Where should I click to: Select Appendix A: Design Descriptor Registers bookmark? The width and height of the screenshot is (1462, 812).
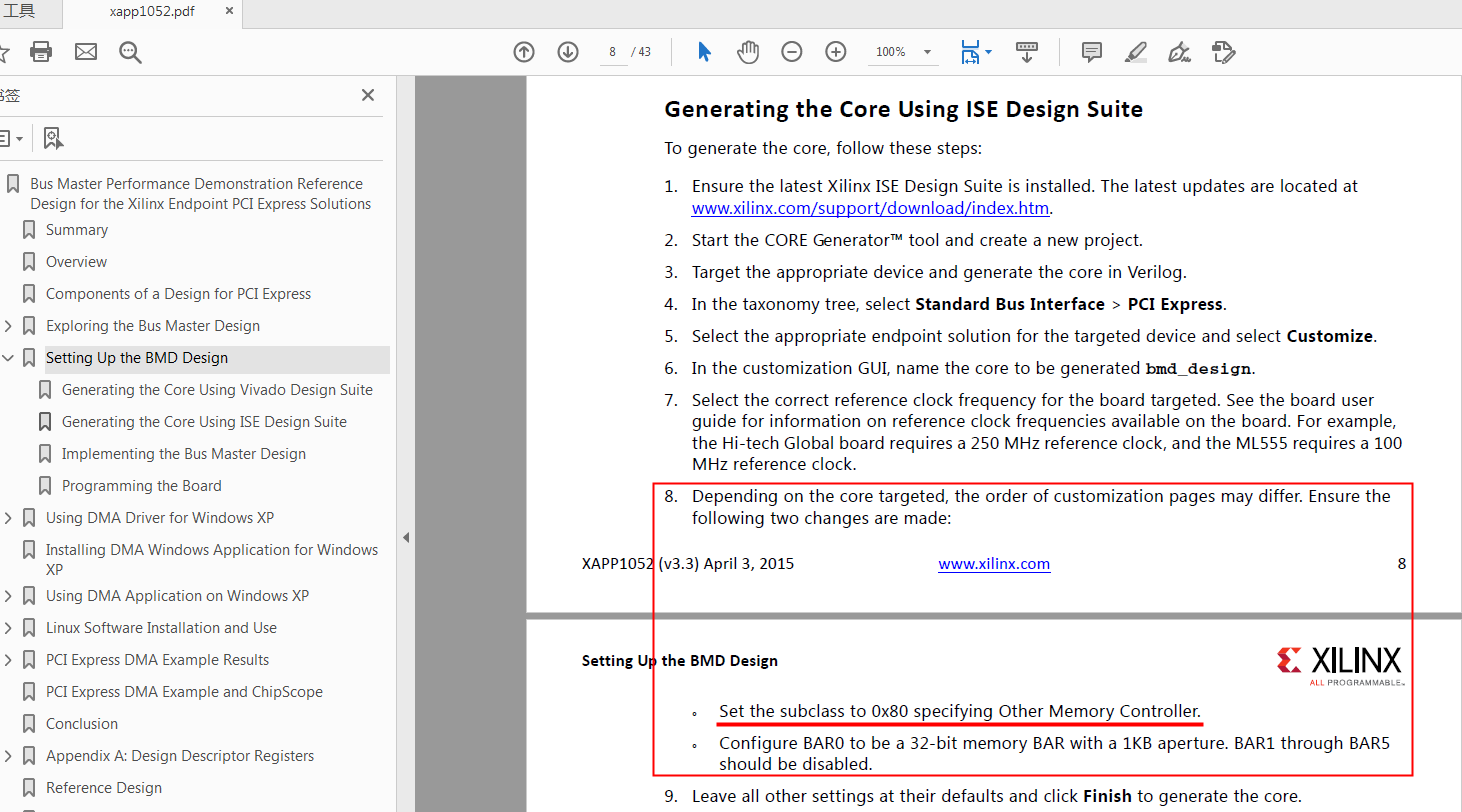[180, 756]
